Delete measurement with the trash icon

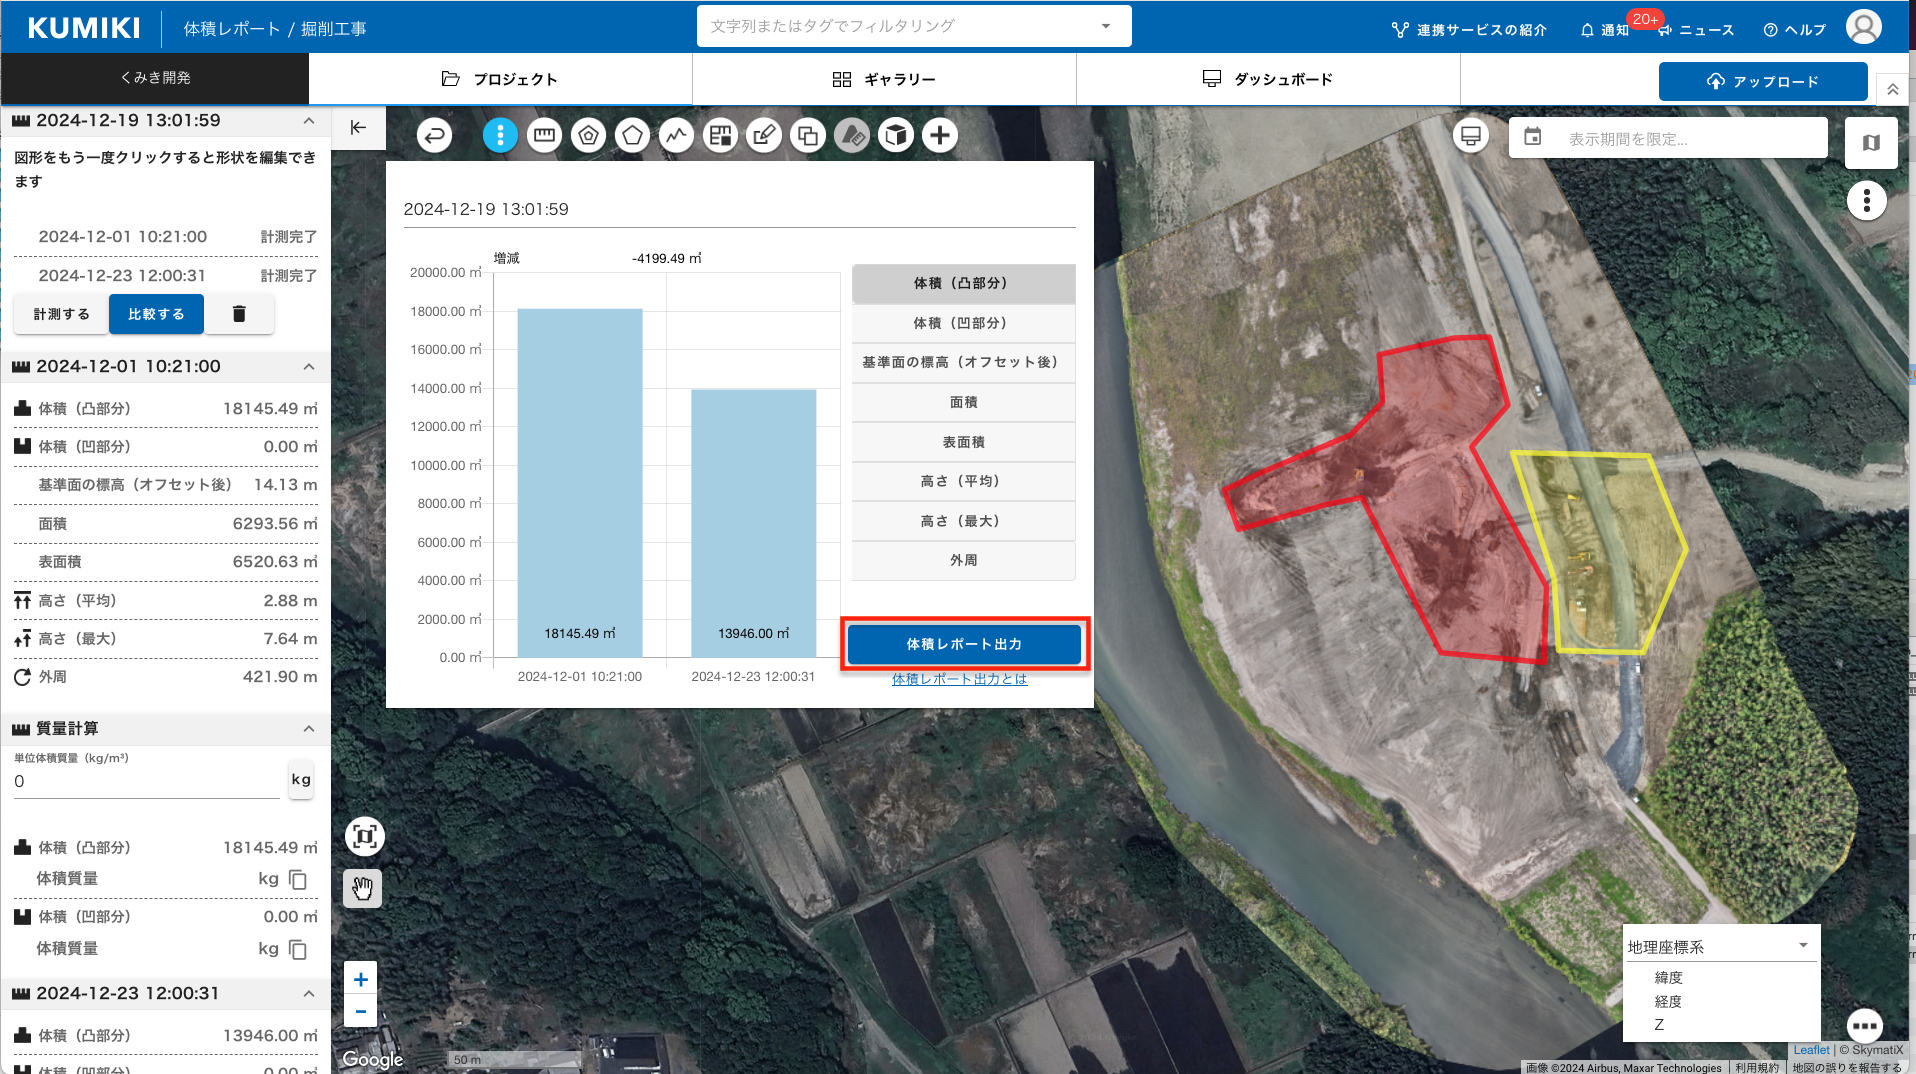[x=239, y=314]
